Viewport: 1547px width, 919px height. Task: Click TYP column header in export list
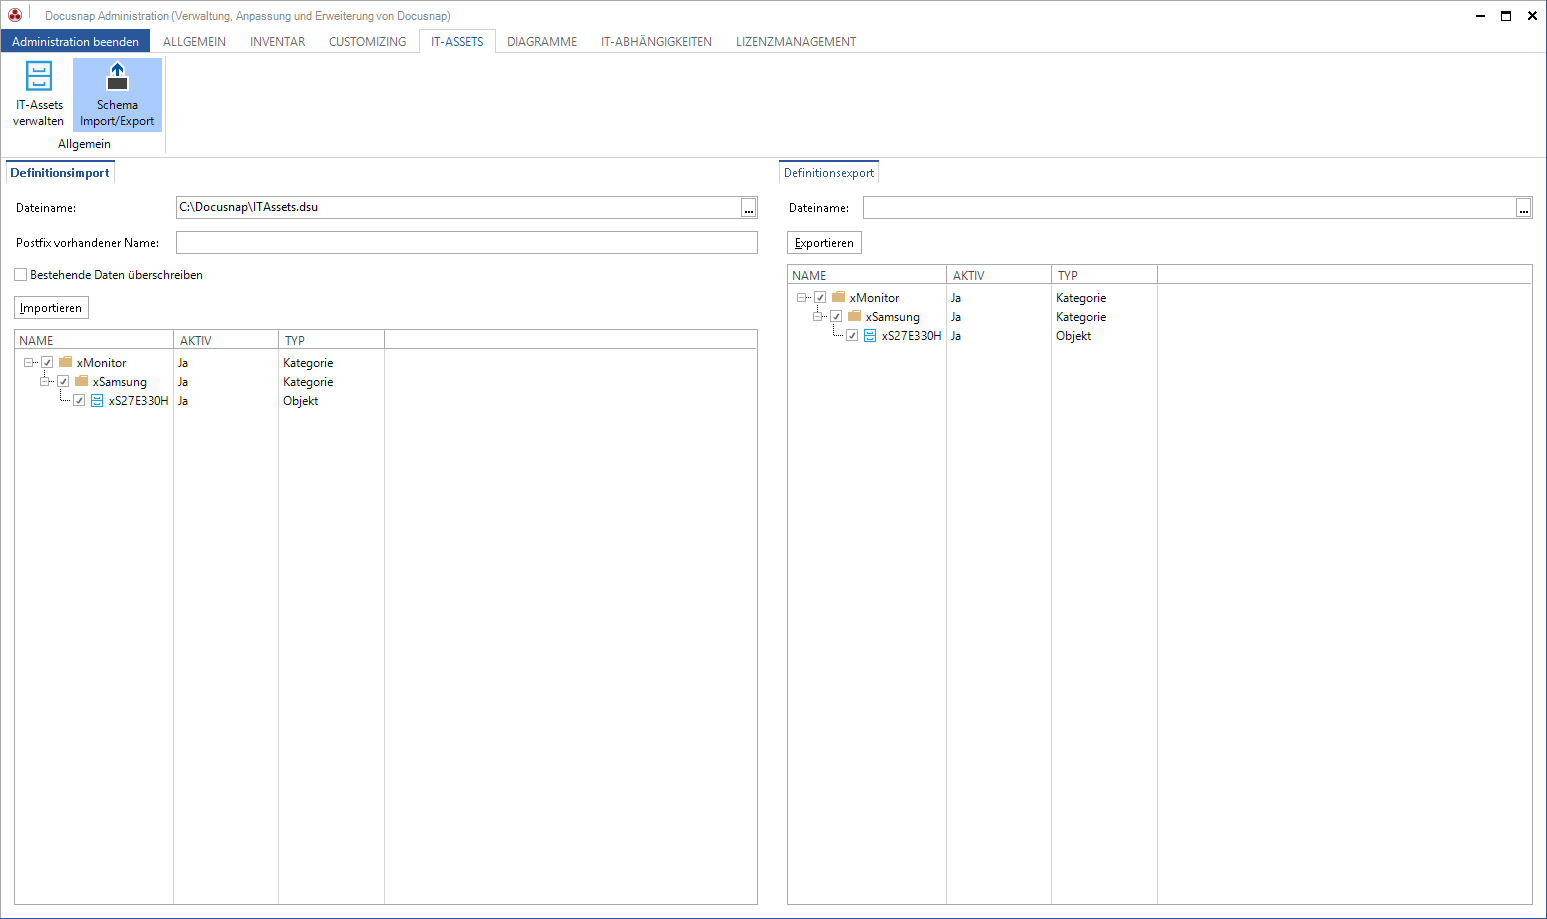point(1104,275)
